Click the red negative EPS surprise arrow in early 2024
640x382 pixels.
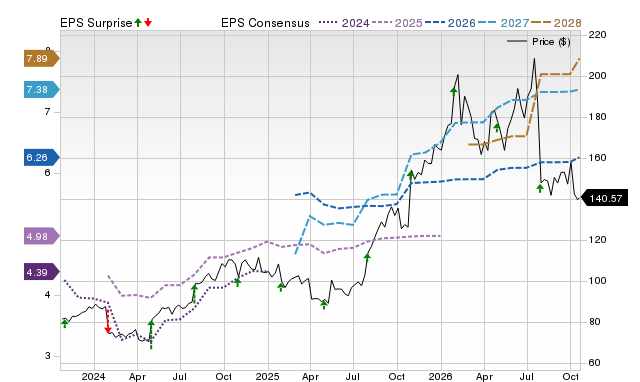pos(108,322)
